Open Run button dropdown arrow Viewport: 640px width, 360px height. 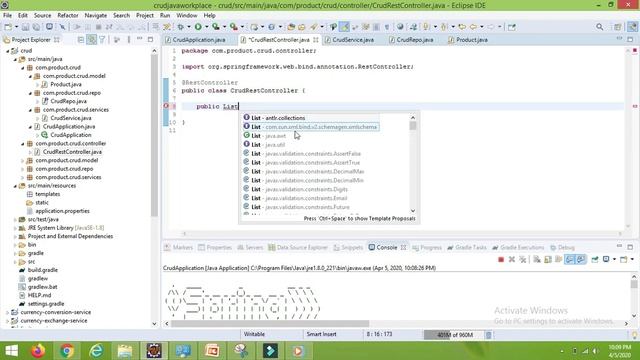[x=206, y=27]
